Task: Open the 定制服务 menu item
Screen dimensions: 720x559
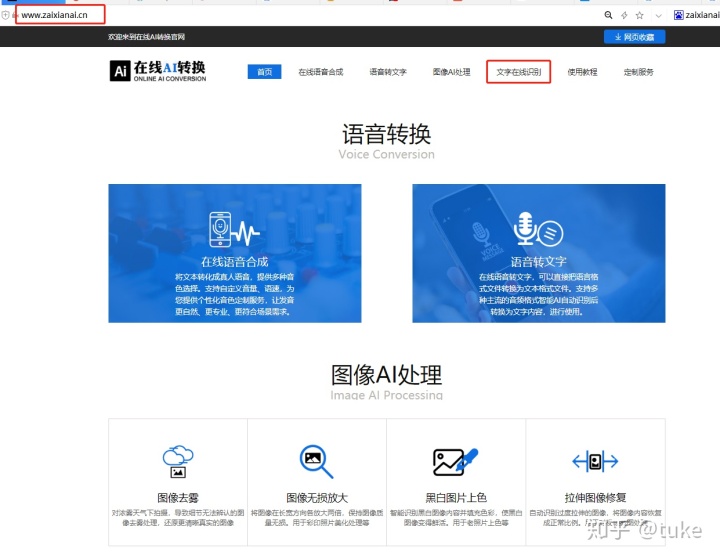Action: pos(638,72)
